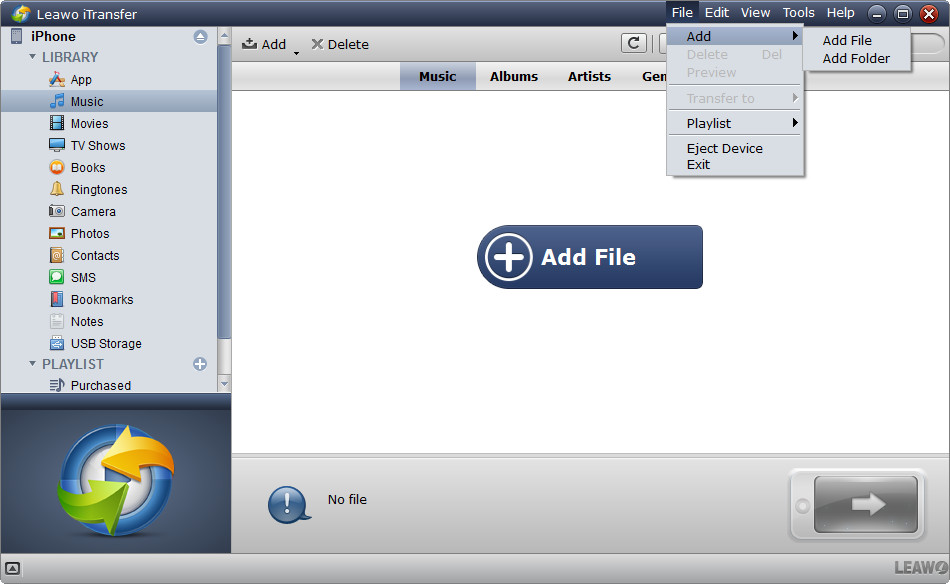The image size is (950, 584).
Task: Open the App library icon
Action: tap(57, 79)
